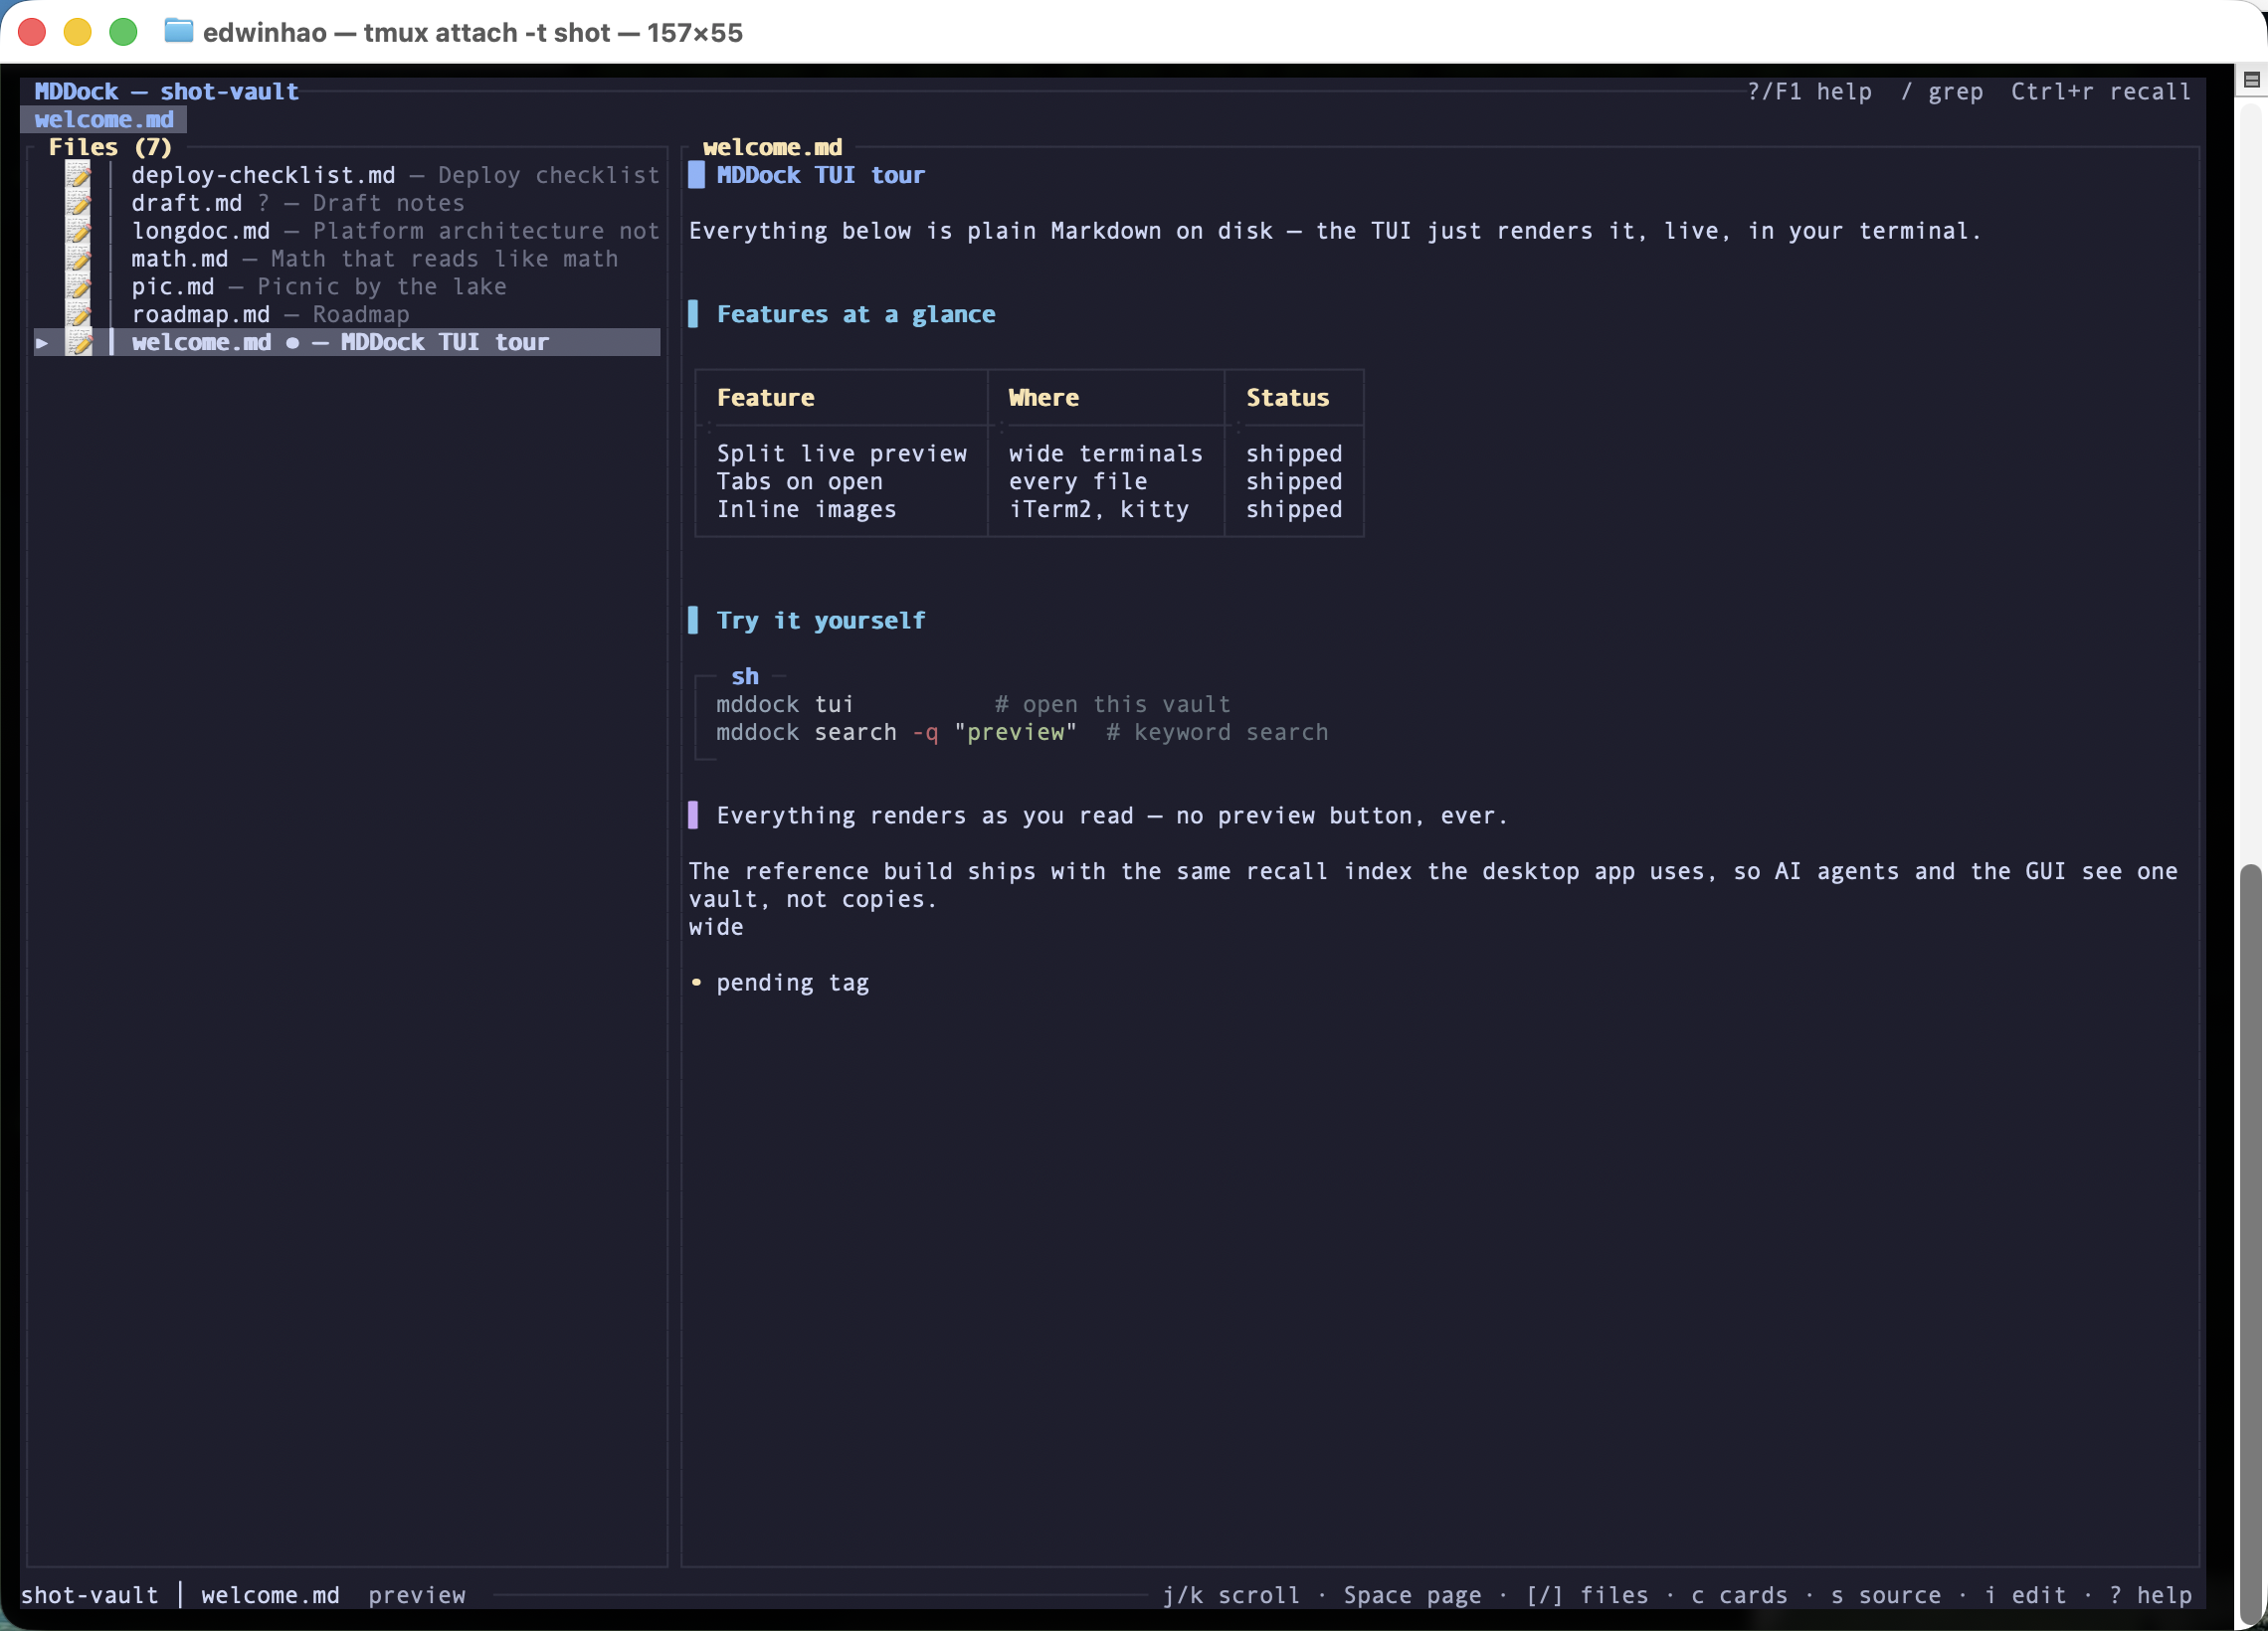Viewport: 2268px width, 1631px height.
Task: Click the Features at a glance heading
Action: pos(856,315)
